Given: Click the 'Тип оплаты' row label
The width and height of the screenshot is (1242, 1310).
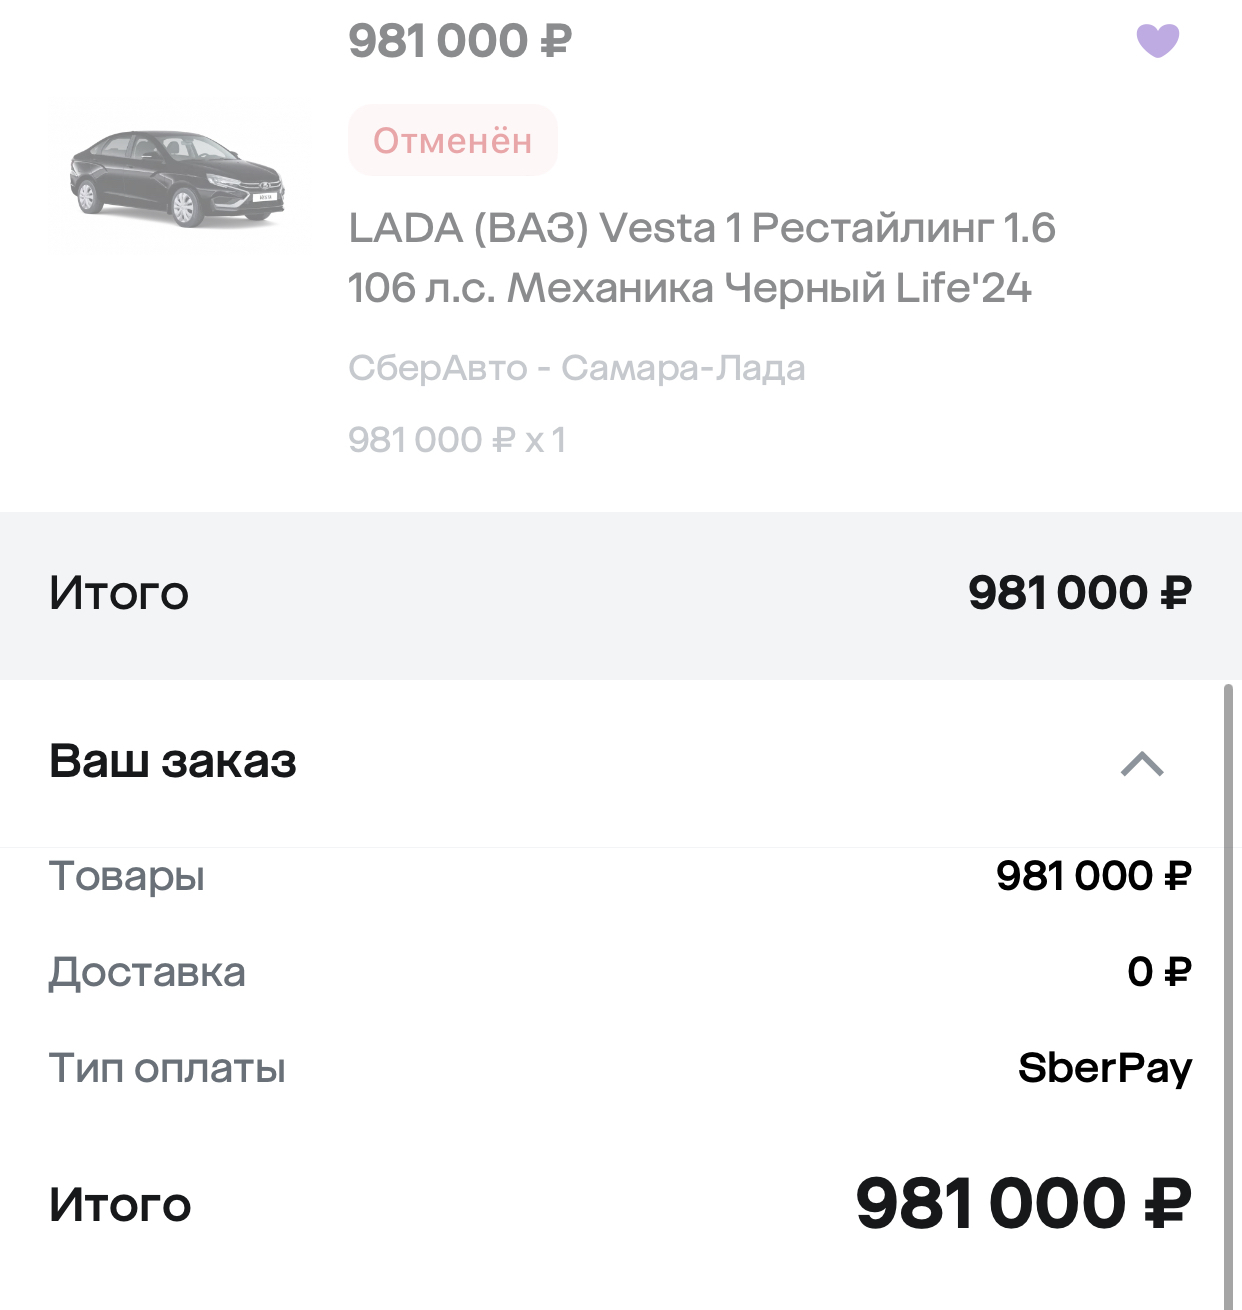Looking at the screenshot, I should (x=167, y=1068).
